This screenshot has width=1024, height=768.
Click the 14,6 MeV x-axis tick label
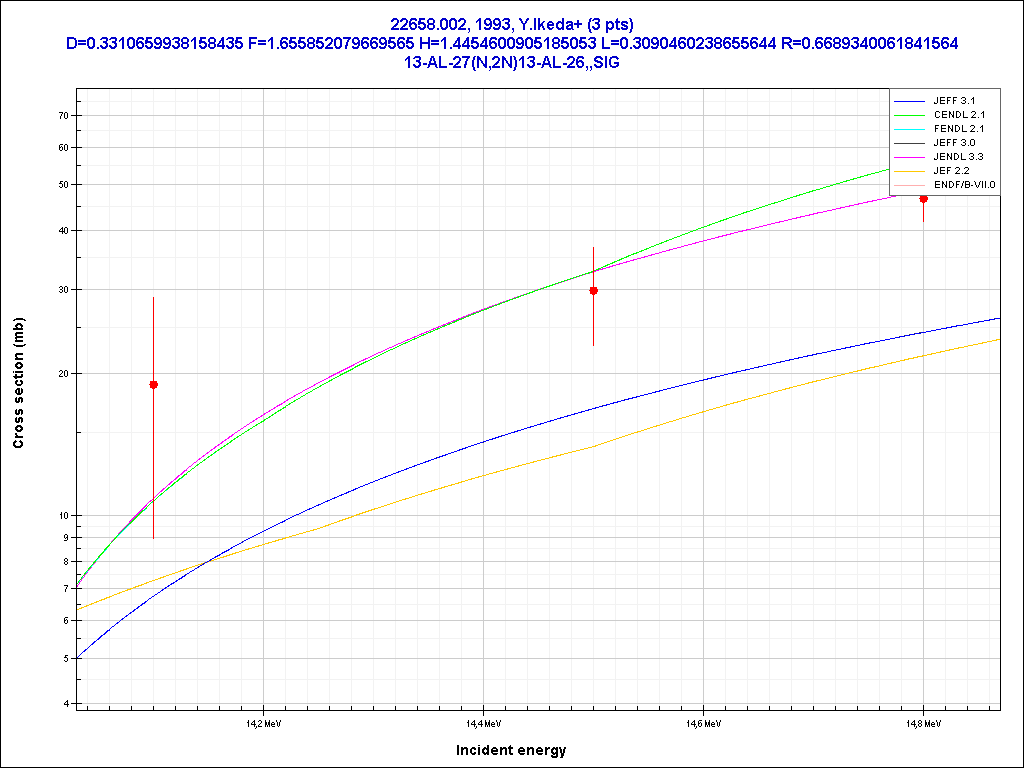702,722
